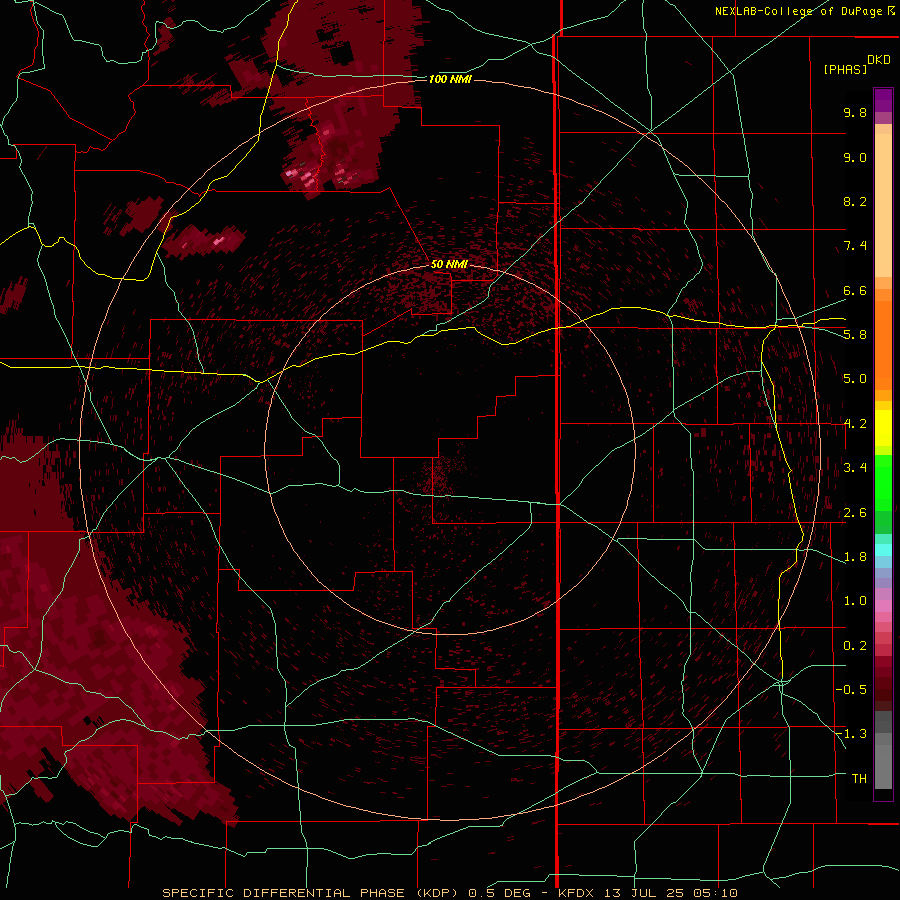Click the 3.4 value on the color scale
Viewport: 900px width, 900px height.
click(x=855, y=468)
